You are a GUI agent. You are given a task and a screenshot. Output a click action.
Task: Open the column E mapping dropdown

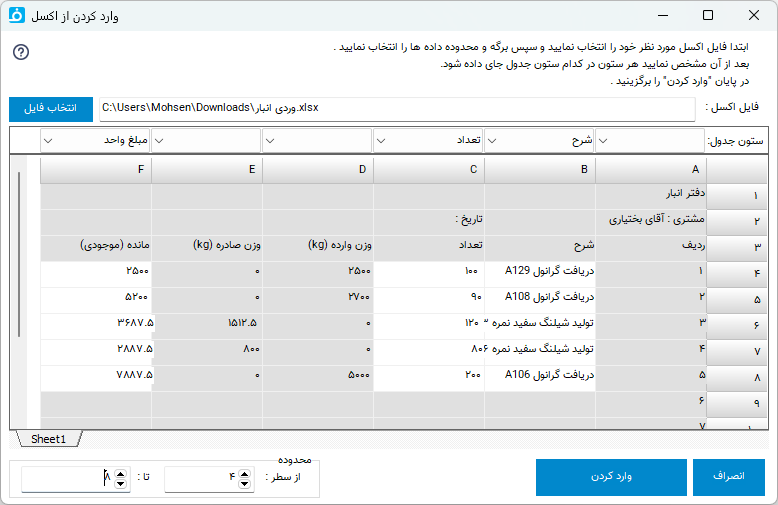pyautogui.click(x=206, y=141)
